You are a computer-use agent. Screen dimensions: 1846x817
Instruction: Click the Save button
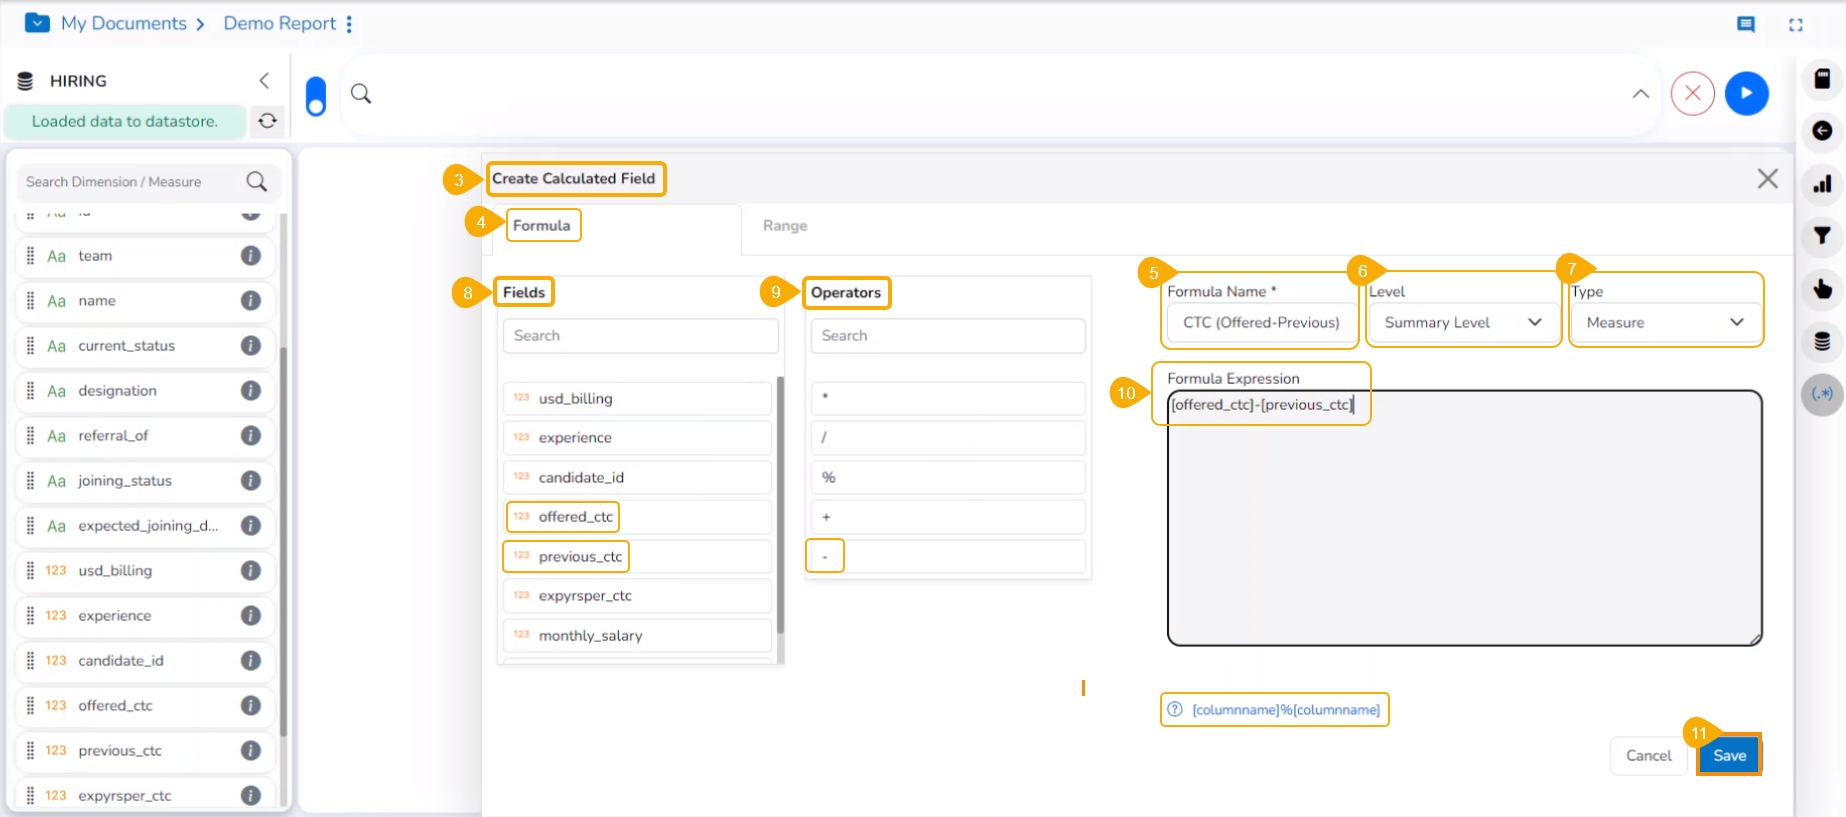[1729, 756]
